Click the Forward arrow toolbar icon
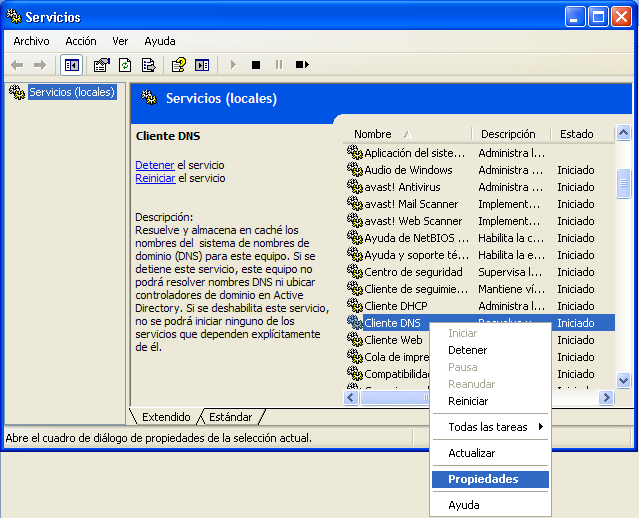 (x=40, y=65)
